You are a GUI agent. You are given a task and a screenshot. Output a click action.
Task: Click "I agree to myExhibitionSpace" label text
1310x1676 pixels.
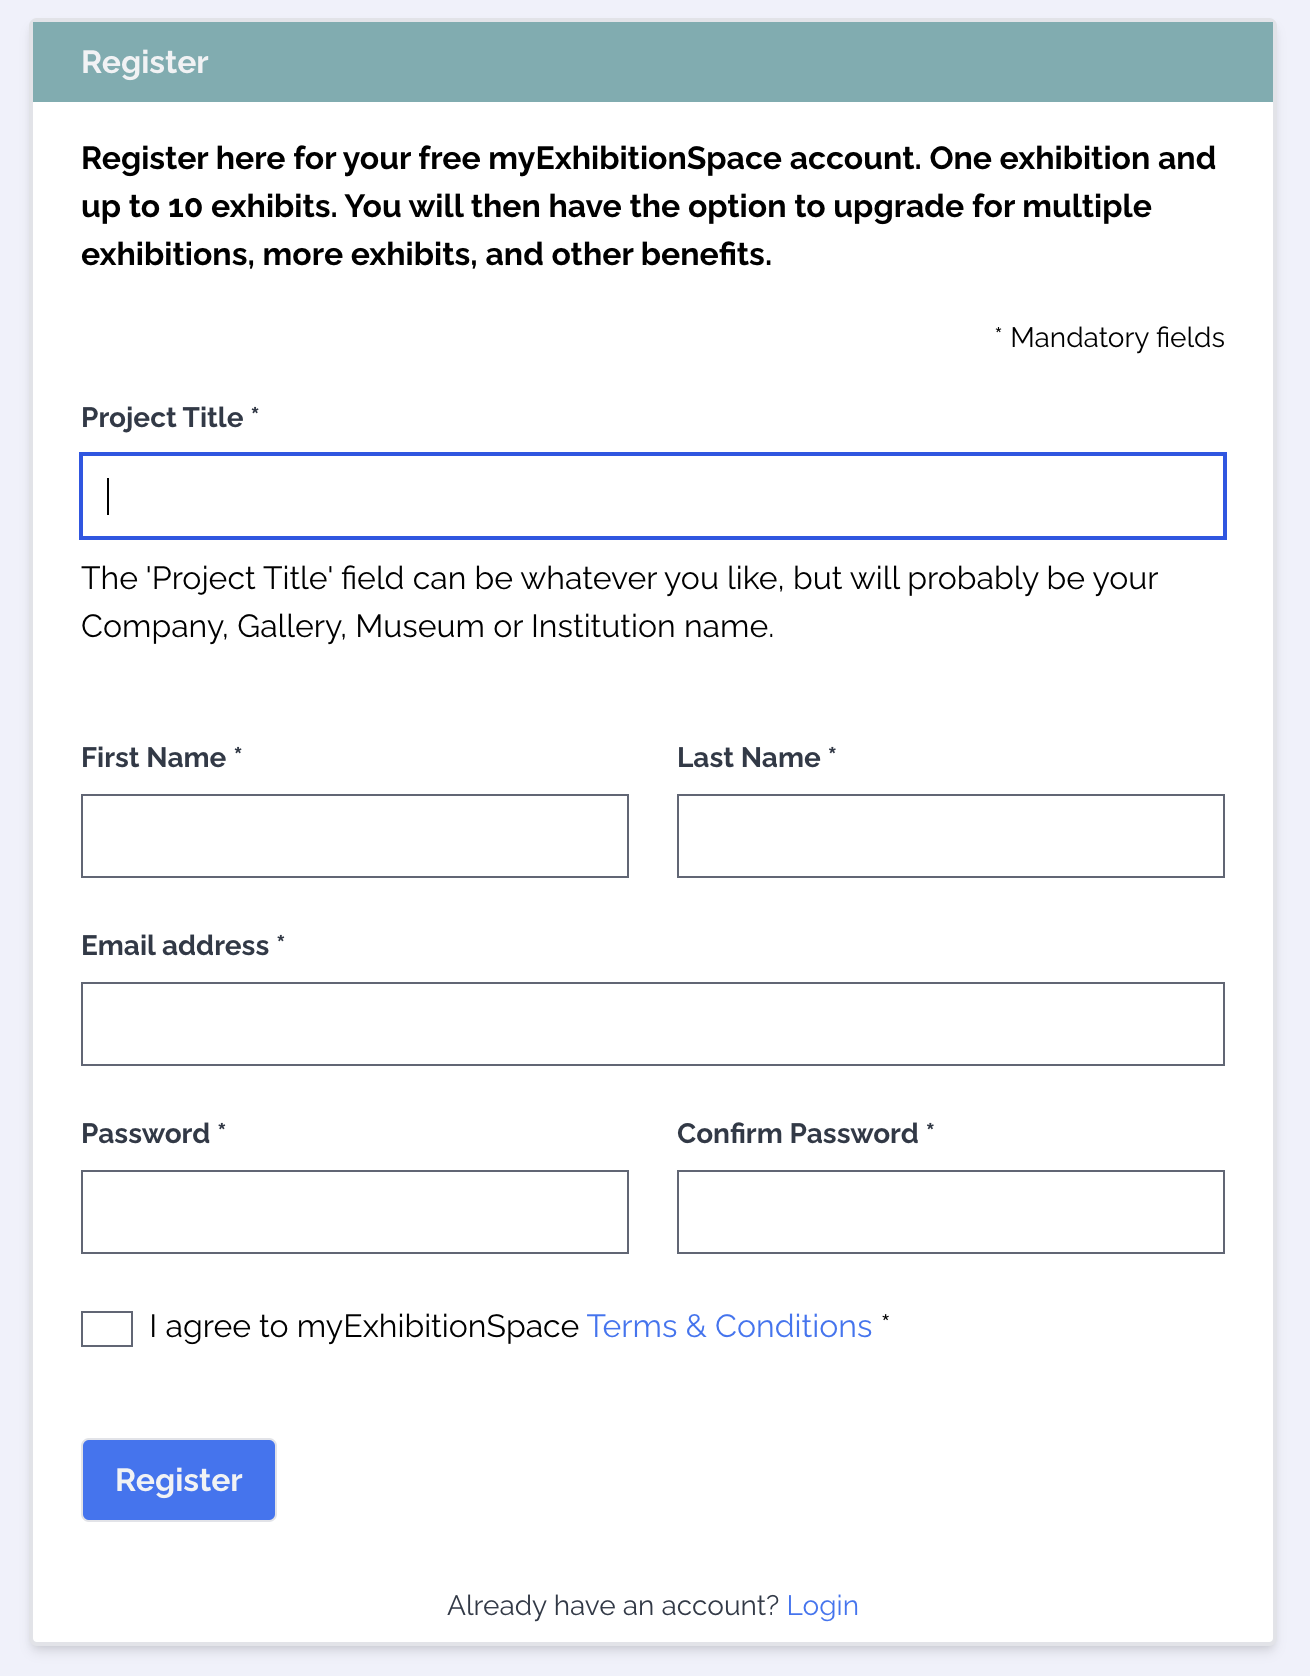pos(364,1326)
